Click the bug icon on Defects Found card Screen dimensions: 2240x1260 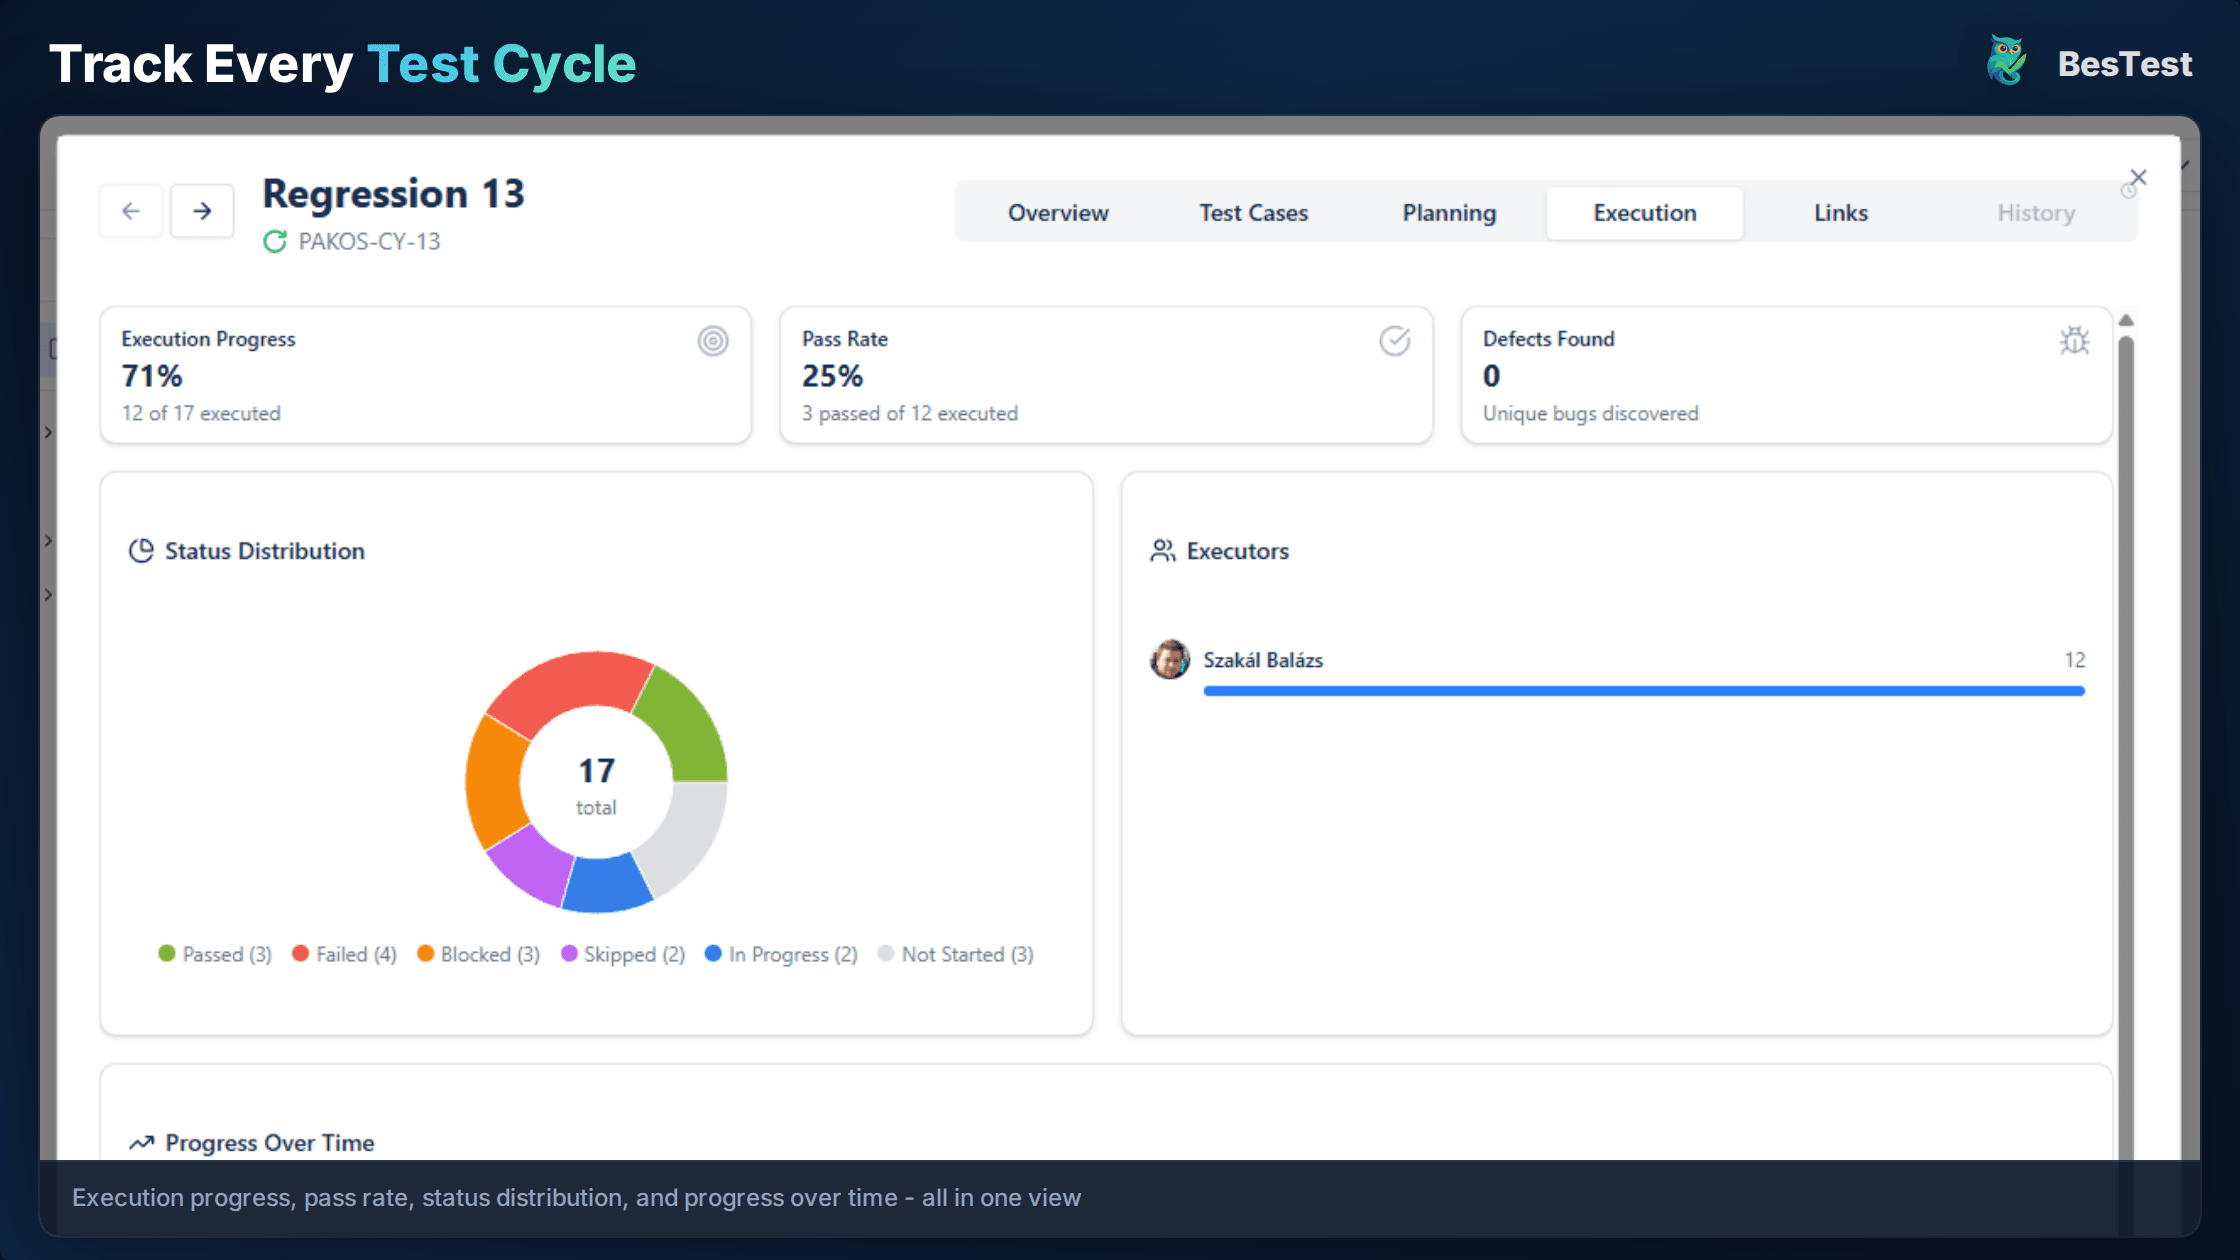pos(2075,341)
